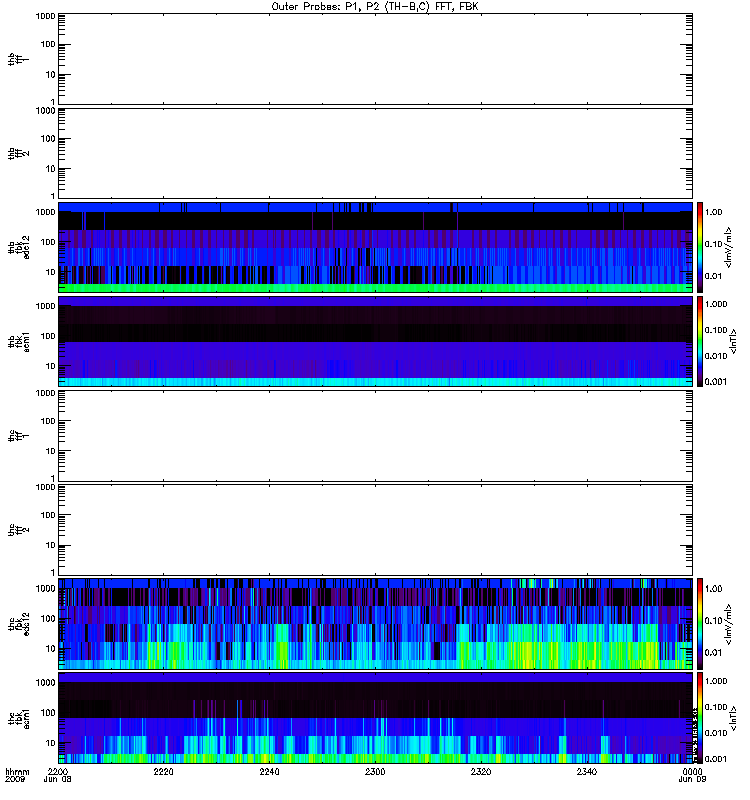Select the empty thb fff 1 plot panel

[375, 59]
